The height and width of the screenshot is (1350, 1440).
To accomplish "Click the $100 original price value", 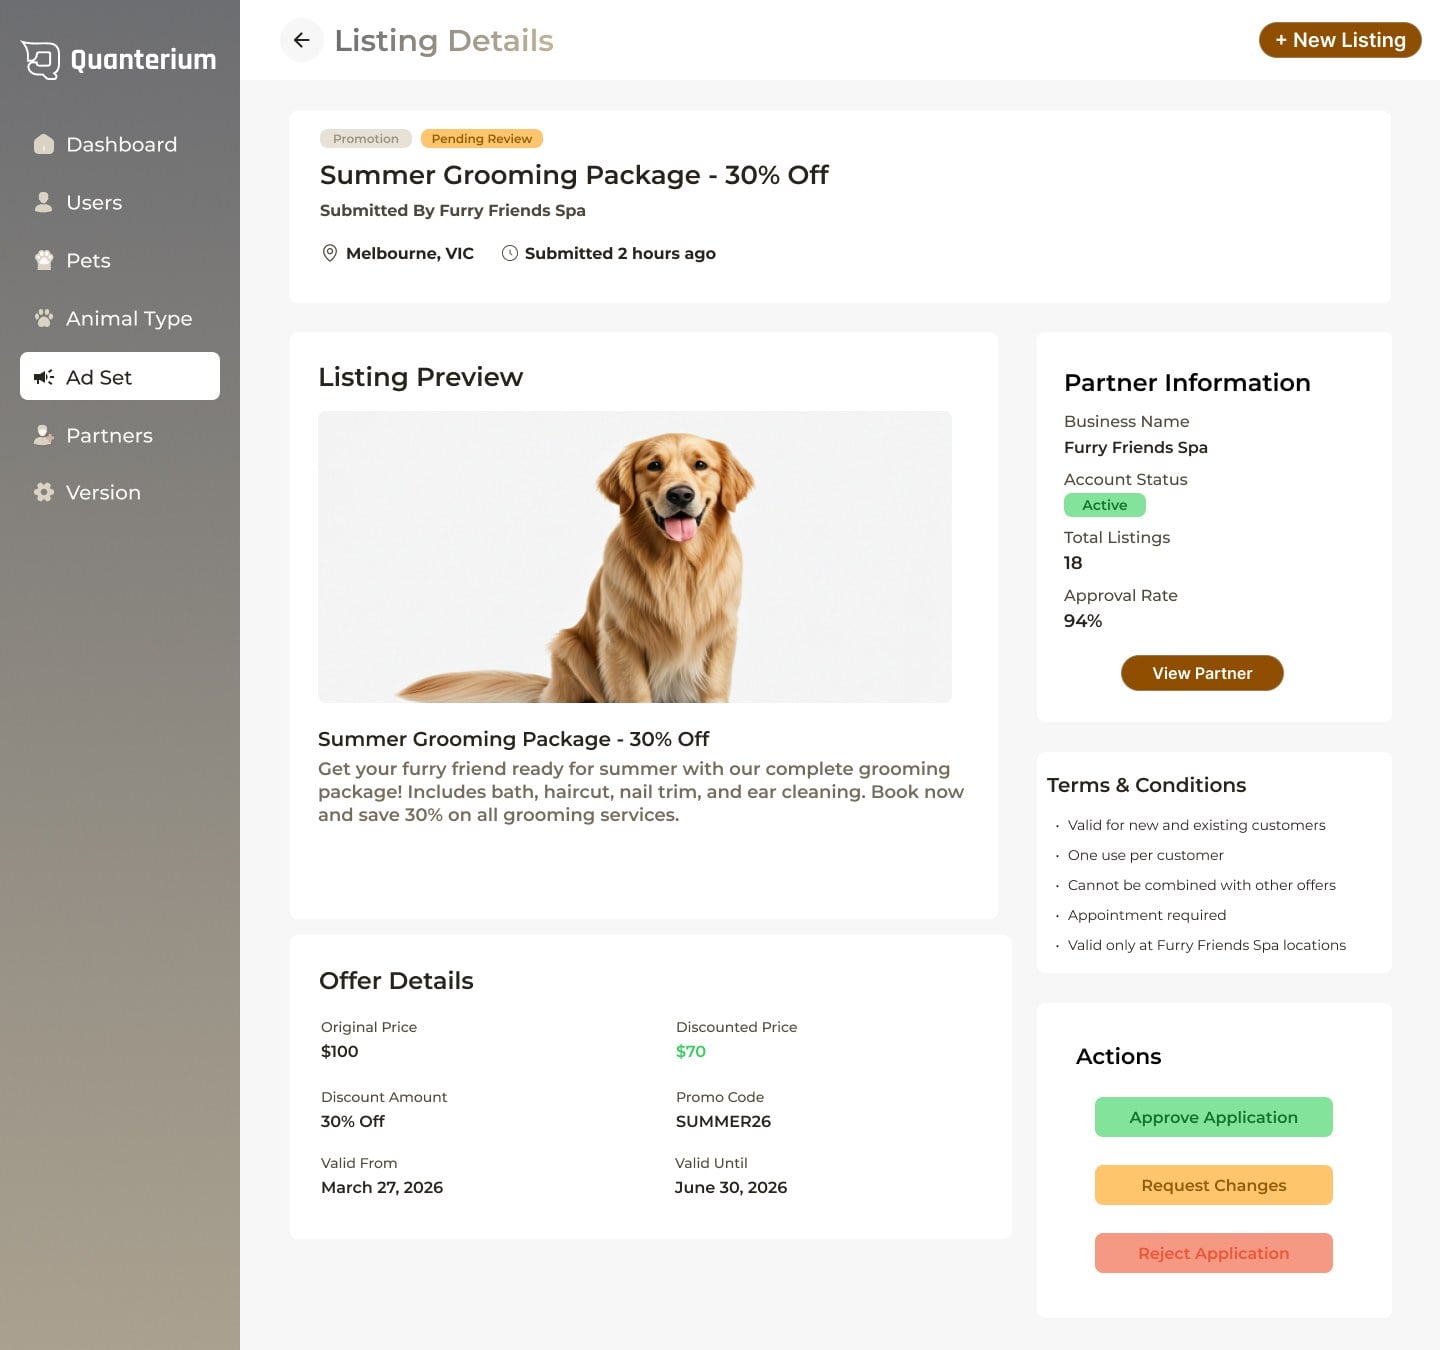I will [x=340, y=1051].
